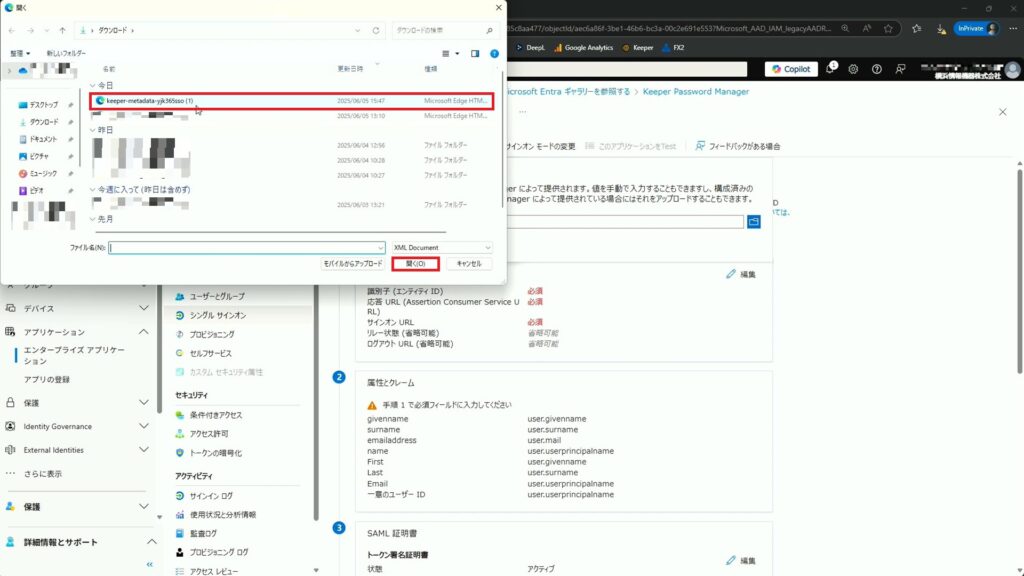Select アプリの登録 in left navigation
Screen dimensions: 1024x576
coord(46,379)
